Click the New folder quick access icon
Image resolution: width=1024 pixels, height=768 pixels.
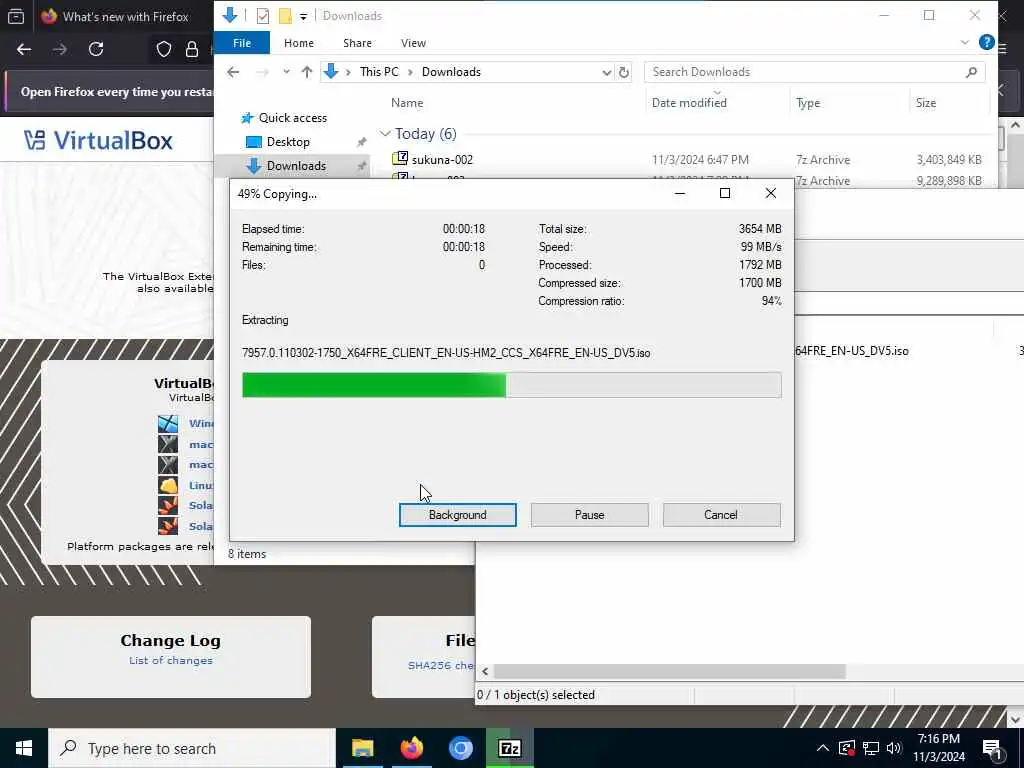tap(285, 16)
